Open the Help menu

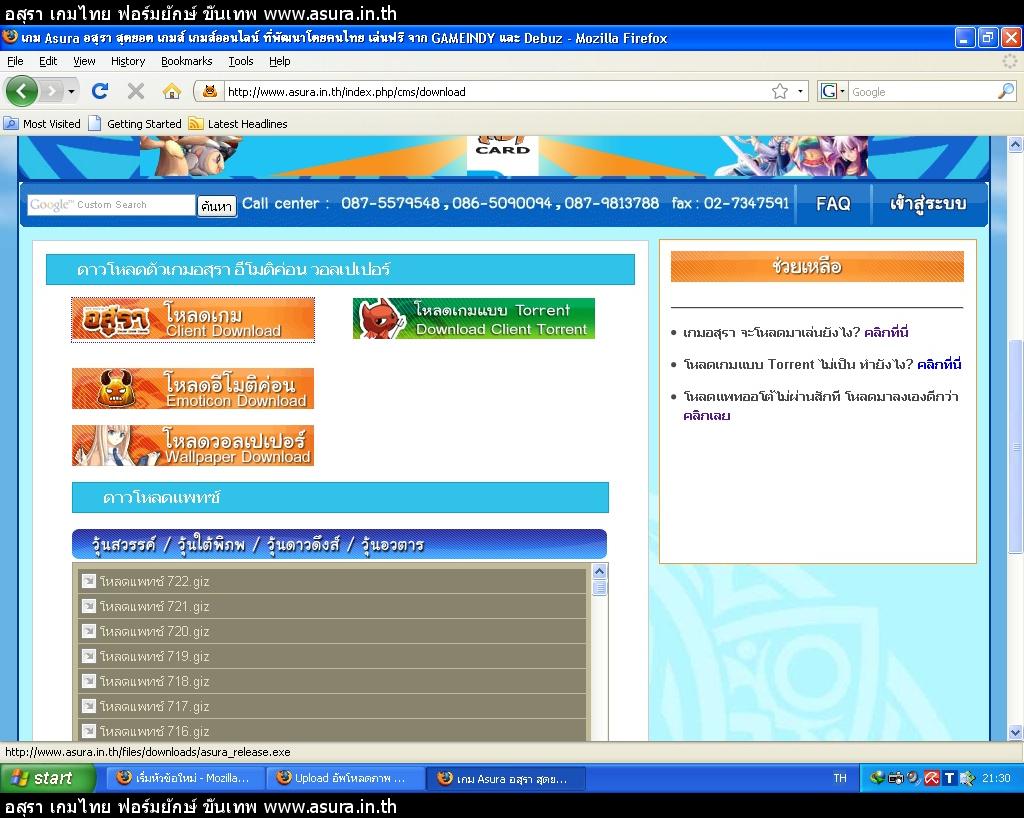280,61
